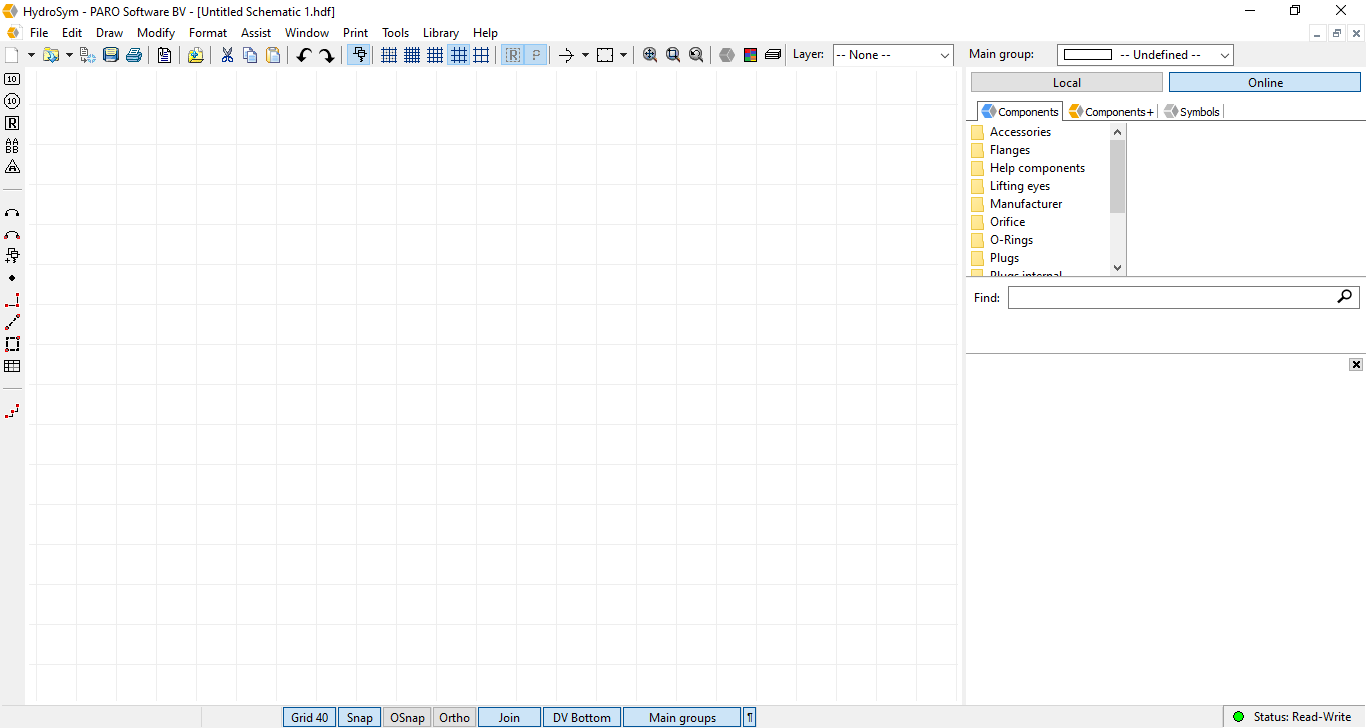Click the Print icon in the toolbar

134,55
